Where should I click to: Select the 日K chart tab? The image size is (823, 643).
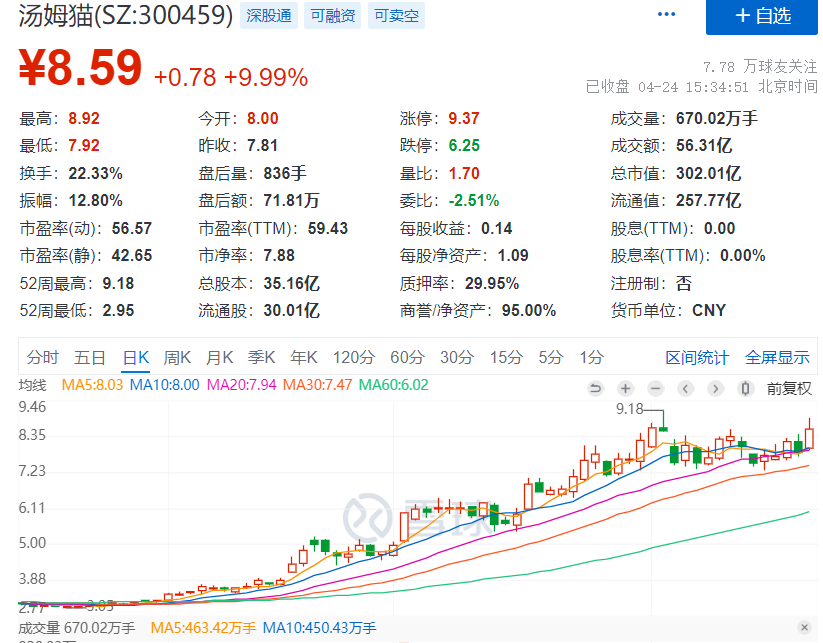coord(136,357)
